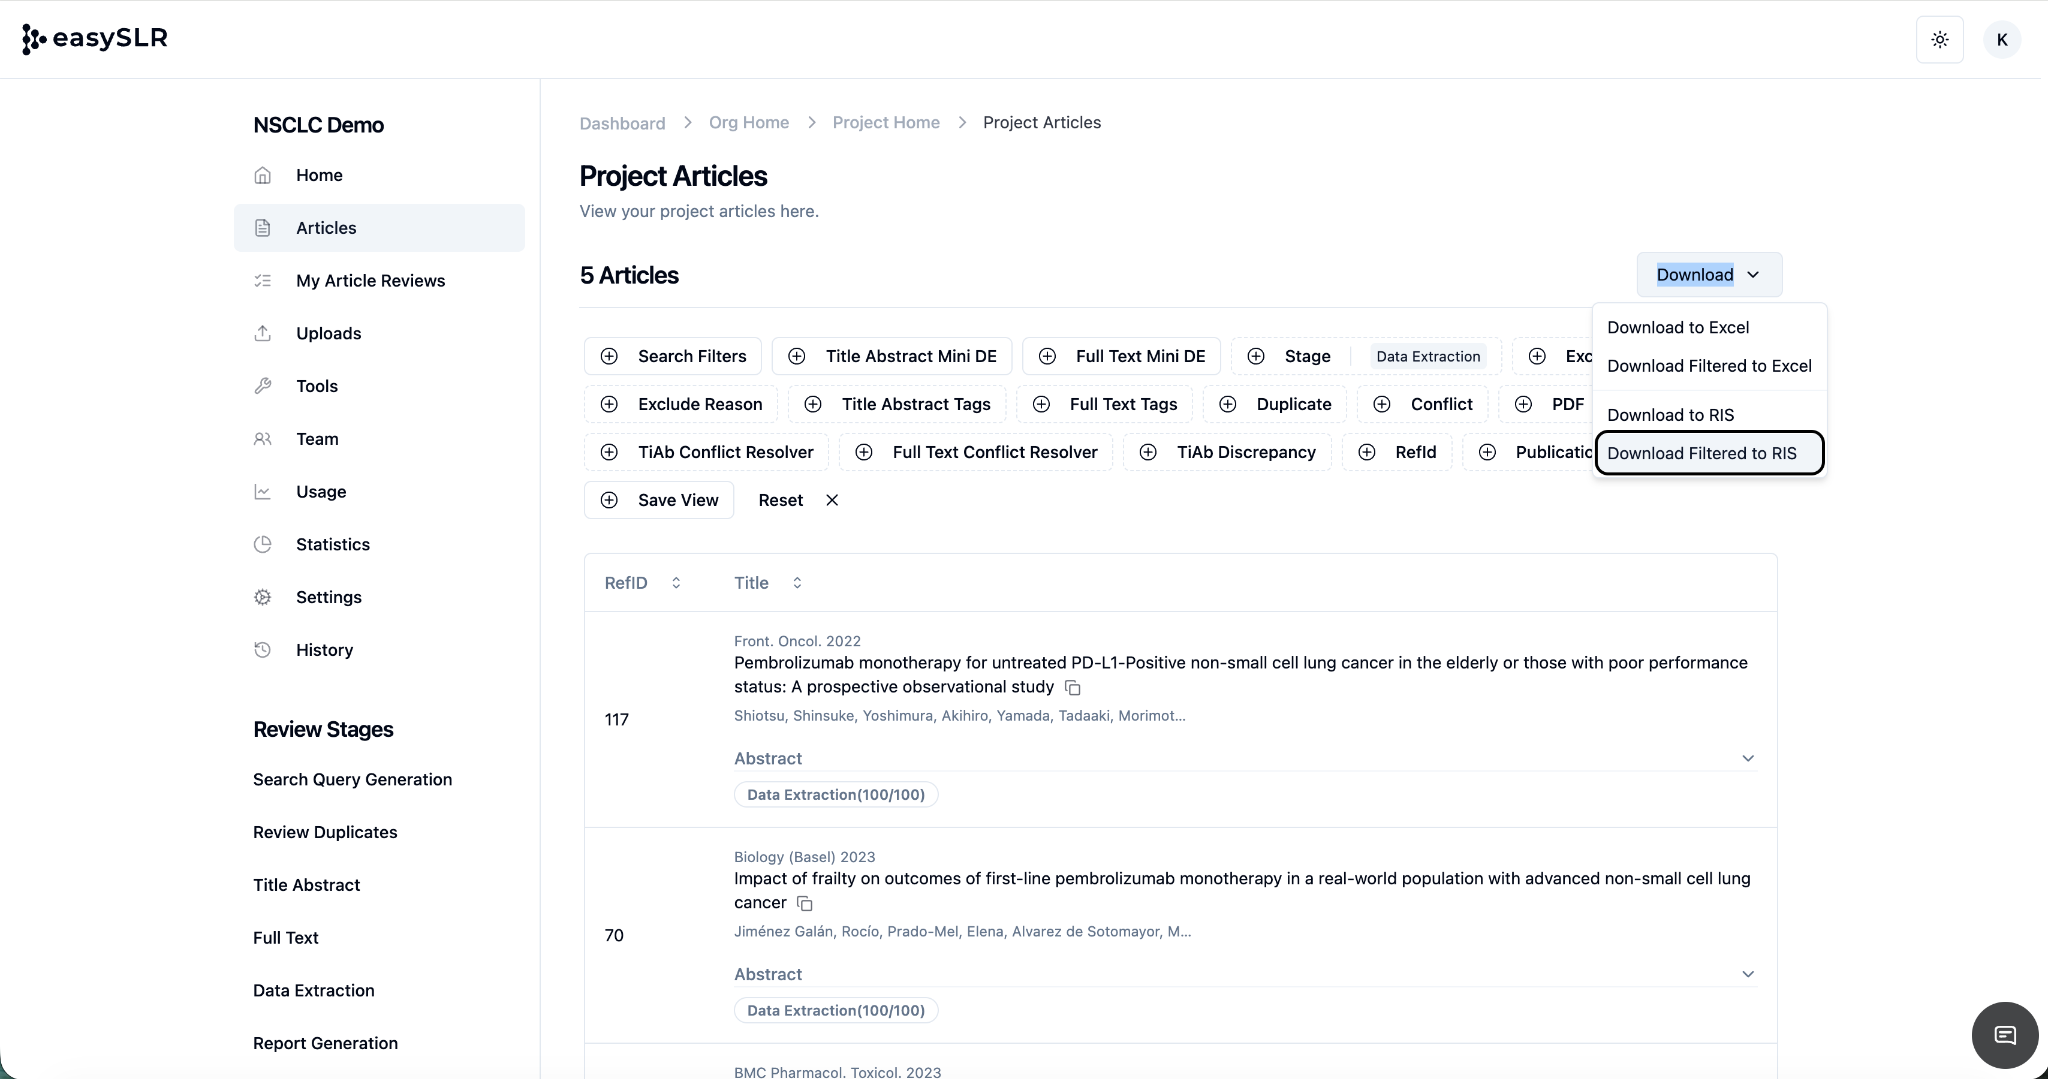This screenshot has width=2048, height=1079.
Task: Select Download Filtered to RIS
Action: pos(1708,453)
